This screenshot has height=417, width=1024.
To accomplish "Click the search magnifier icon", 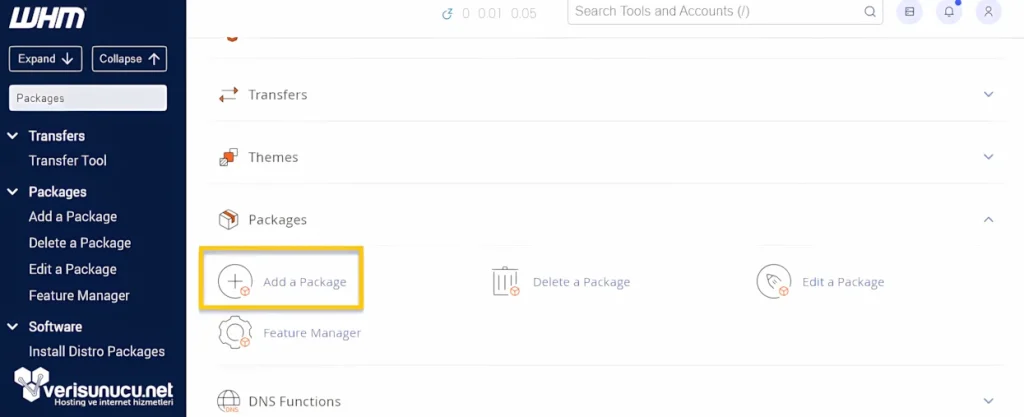I will point(869,12).
